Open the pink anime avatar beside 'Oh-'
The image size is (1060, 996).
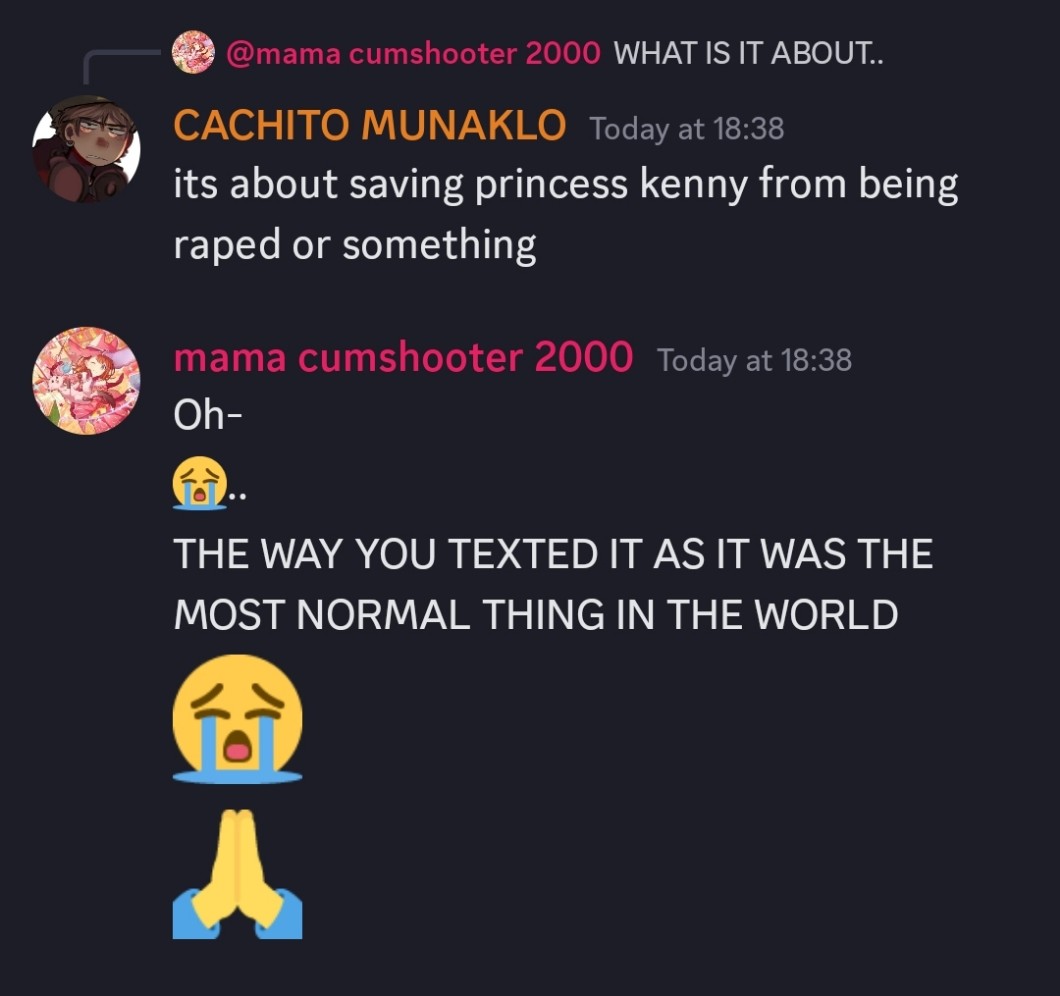pos(86,380)
